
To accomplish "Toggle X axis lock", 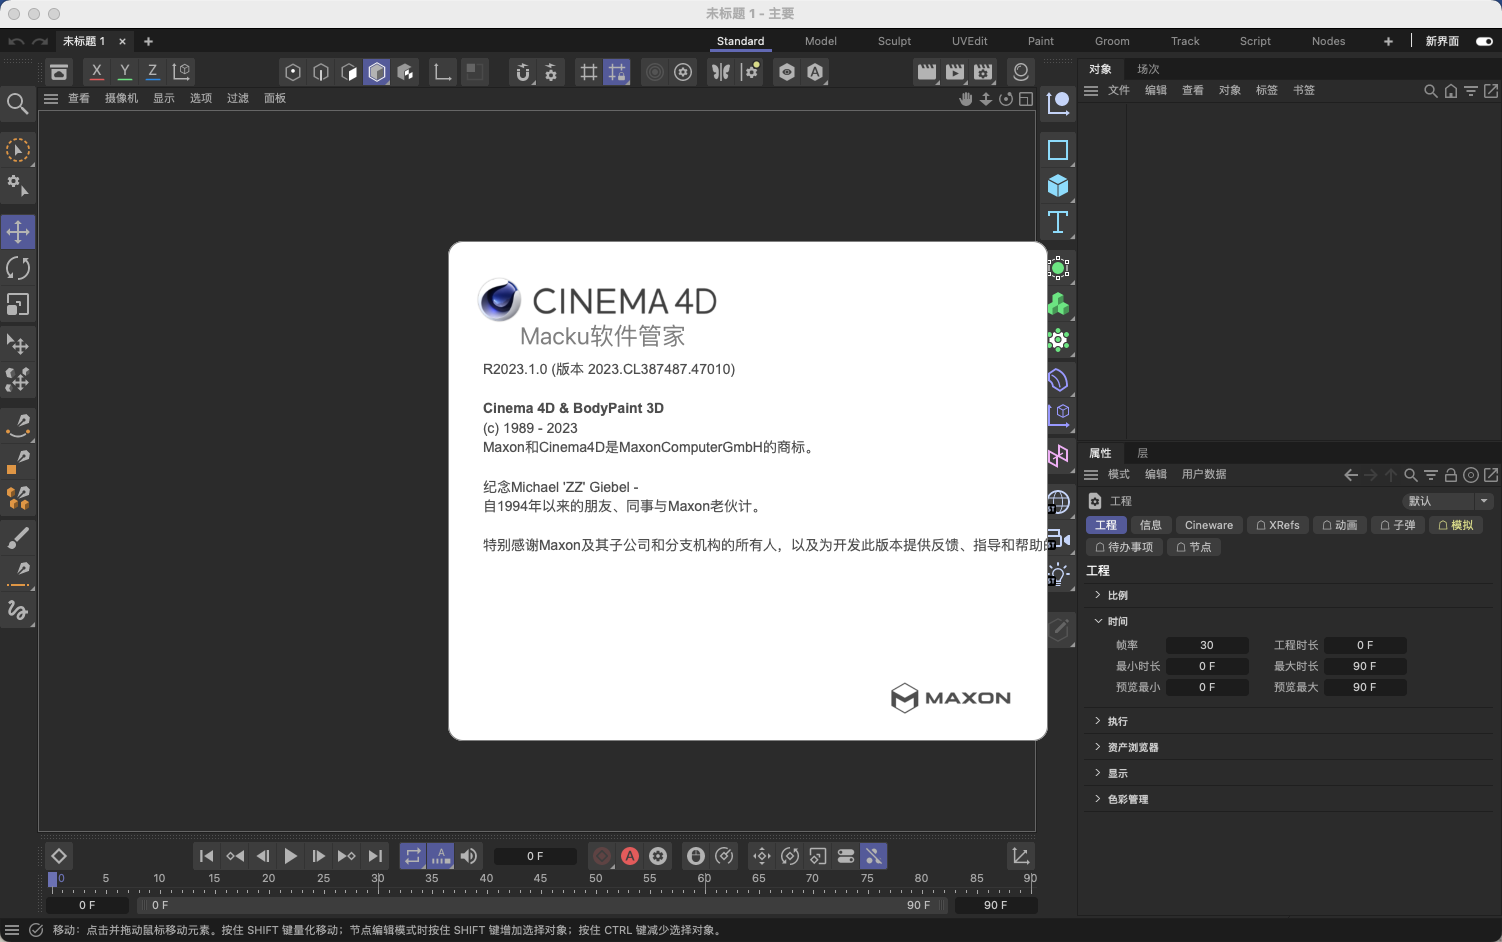I will pos(96,72).
